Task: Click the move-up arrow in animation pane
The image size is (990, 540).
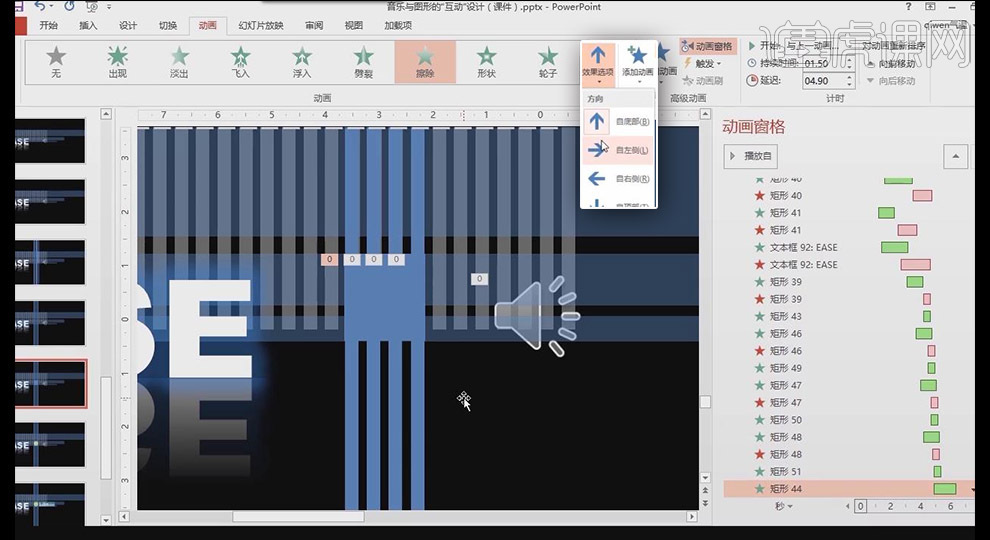Action: coord(955,156)
